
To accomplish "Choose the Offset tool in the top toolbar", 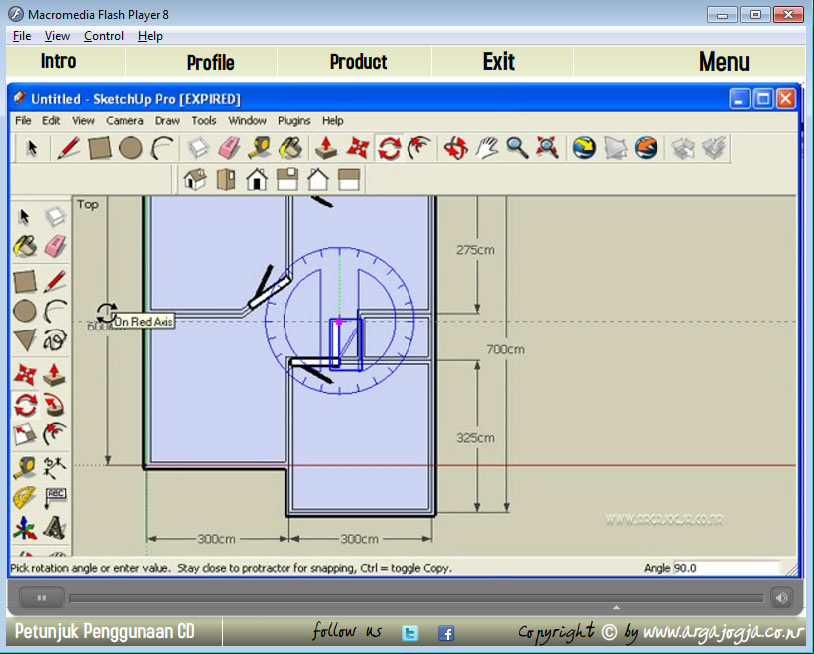I will [419, 148].
